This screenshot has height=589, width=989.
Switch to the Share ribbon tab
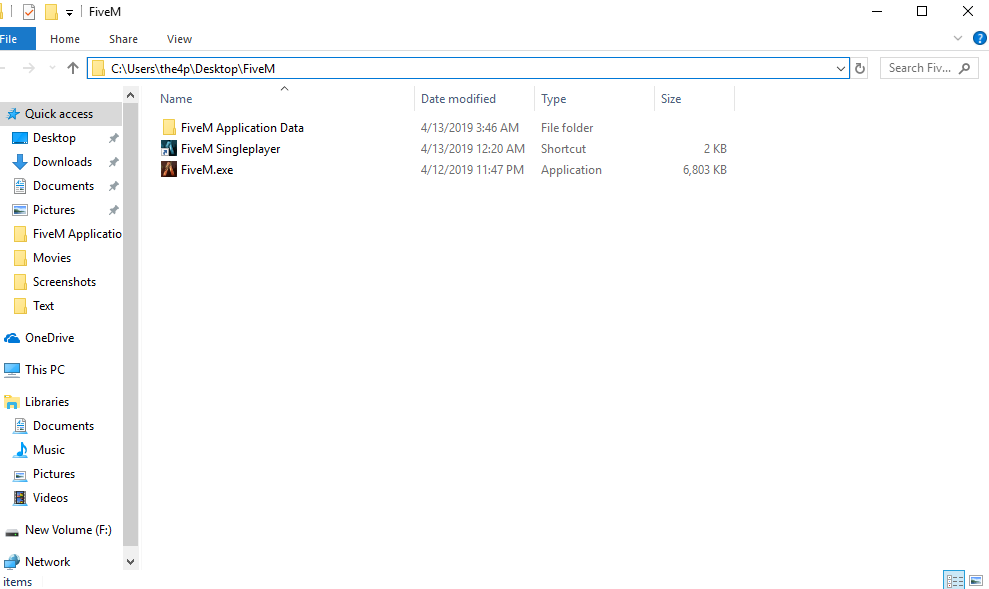(123, 39)
